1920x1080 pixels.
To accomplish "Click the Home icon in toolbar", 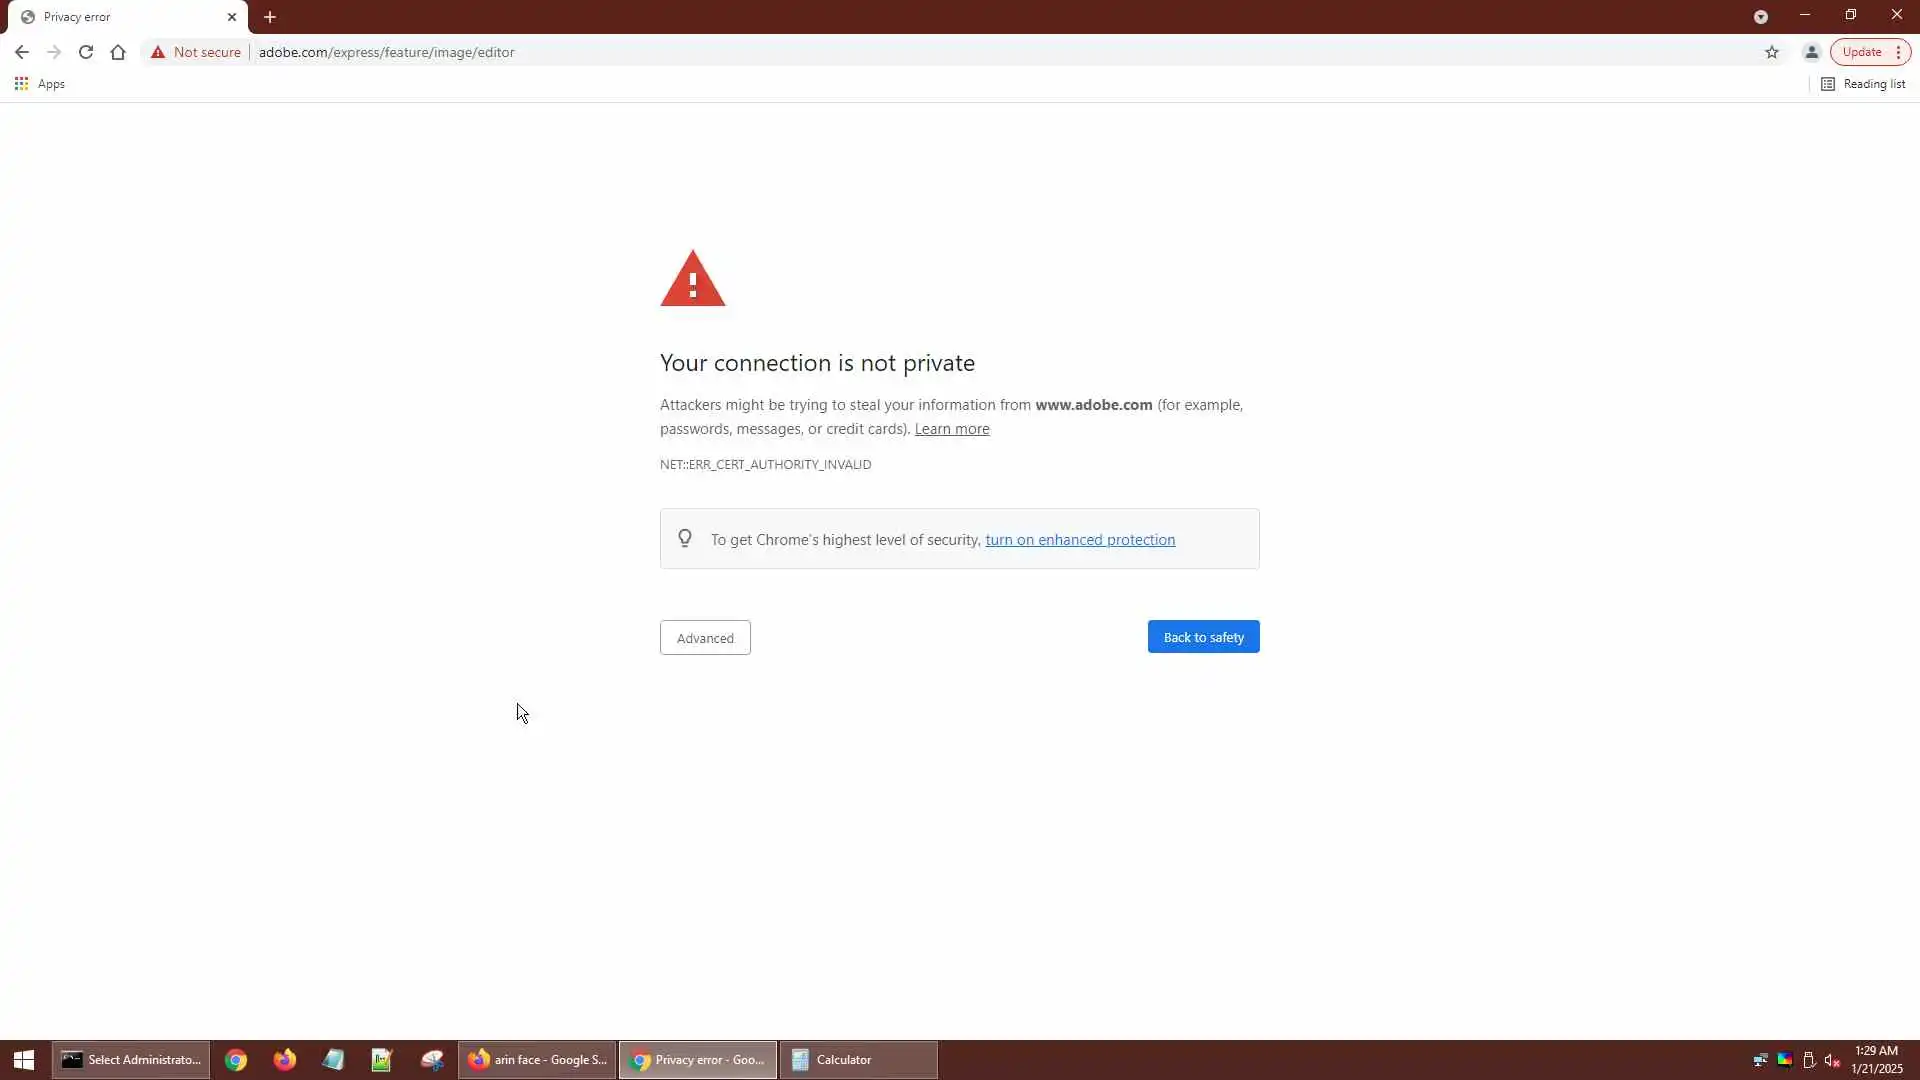I will [118, 52].
